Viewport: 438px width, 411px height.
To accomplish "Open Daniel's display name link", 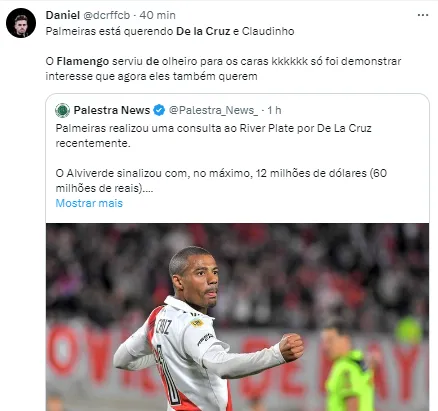I will pyautogui.click(x=63, y=15).
